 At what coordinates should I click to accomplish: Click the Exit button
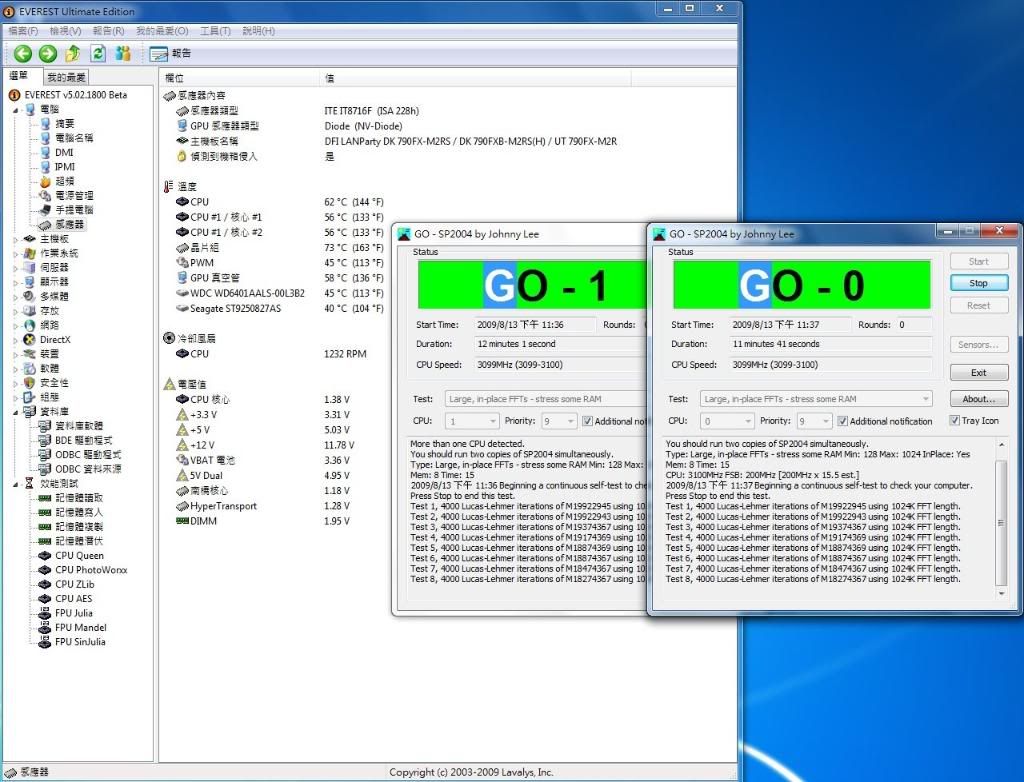click(978, 372)
